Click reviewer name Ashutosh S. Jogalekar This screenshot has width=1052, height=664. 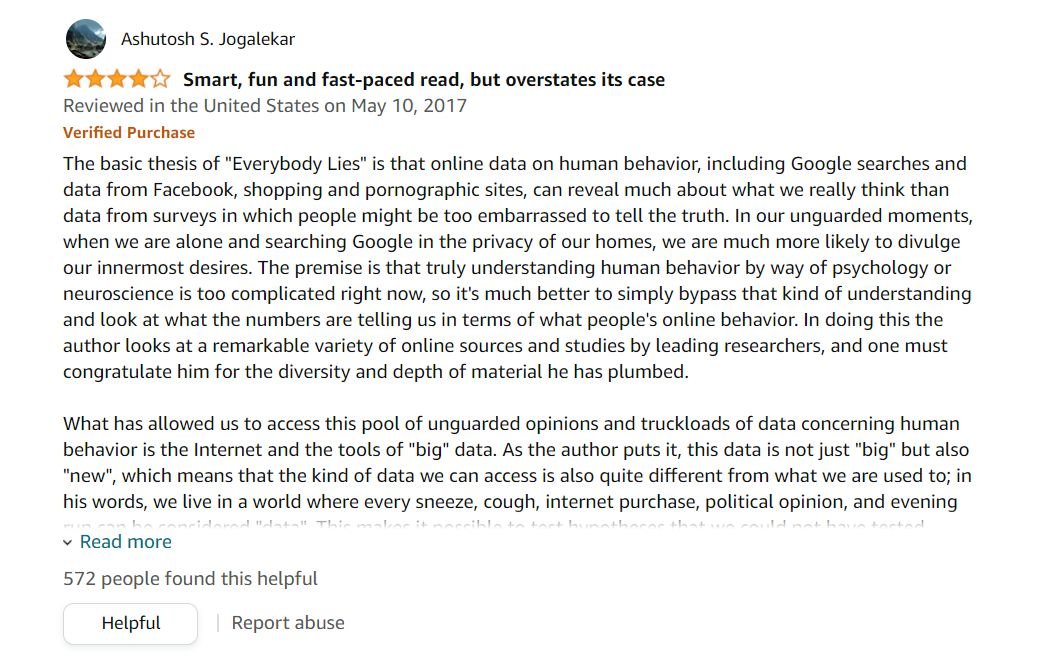tap(208, 39)
